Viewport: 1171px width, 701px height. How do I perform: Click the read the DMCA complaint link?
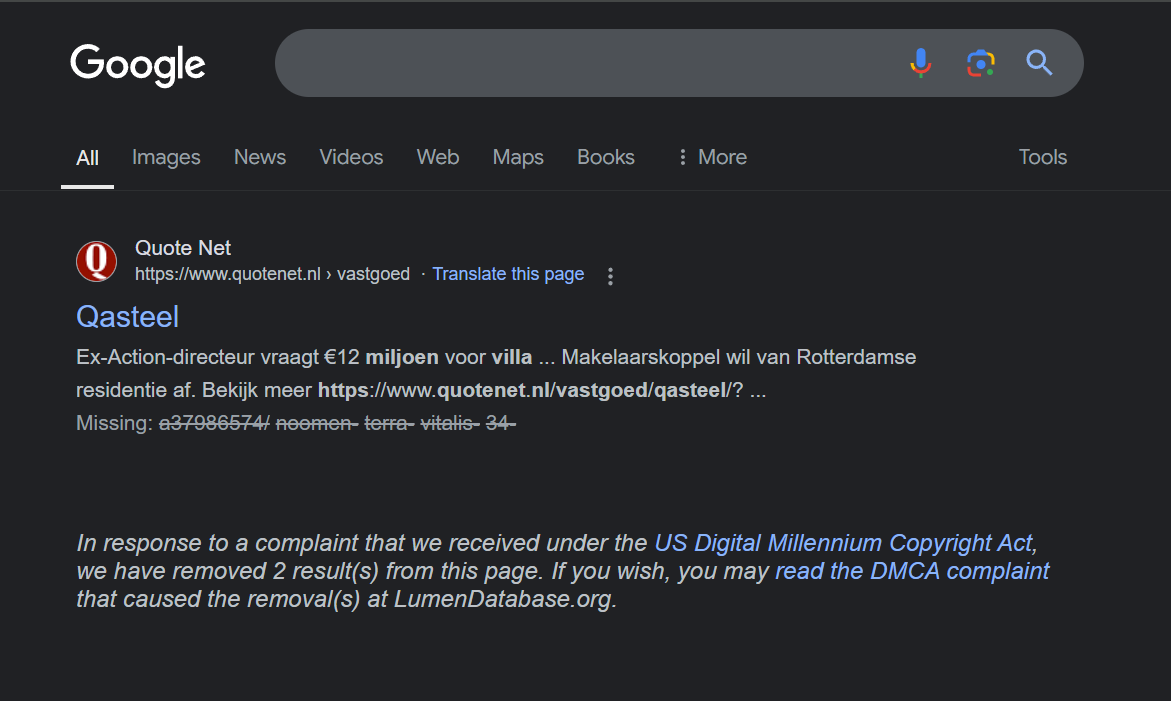[x=912, y=571]
